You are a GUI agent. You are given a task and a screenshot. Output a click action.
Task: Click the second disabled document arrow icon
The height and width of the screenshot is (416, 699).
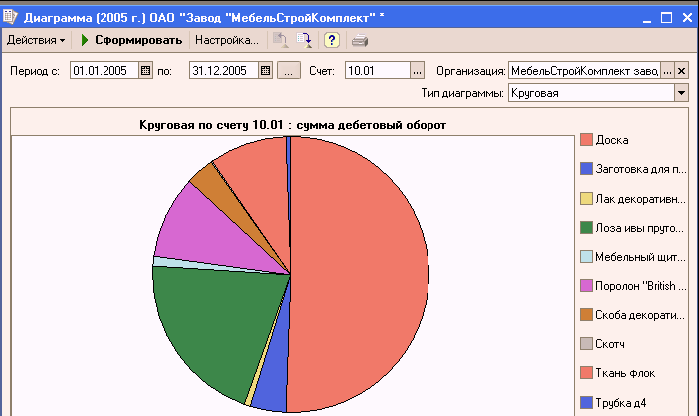(305, 40)
